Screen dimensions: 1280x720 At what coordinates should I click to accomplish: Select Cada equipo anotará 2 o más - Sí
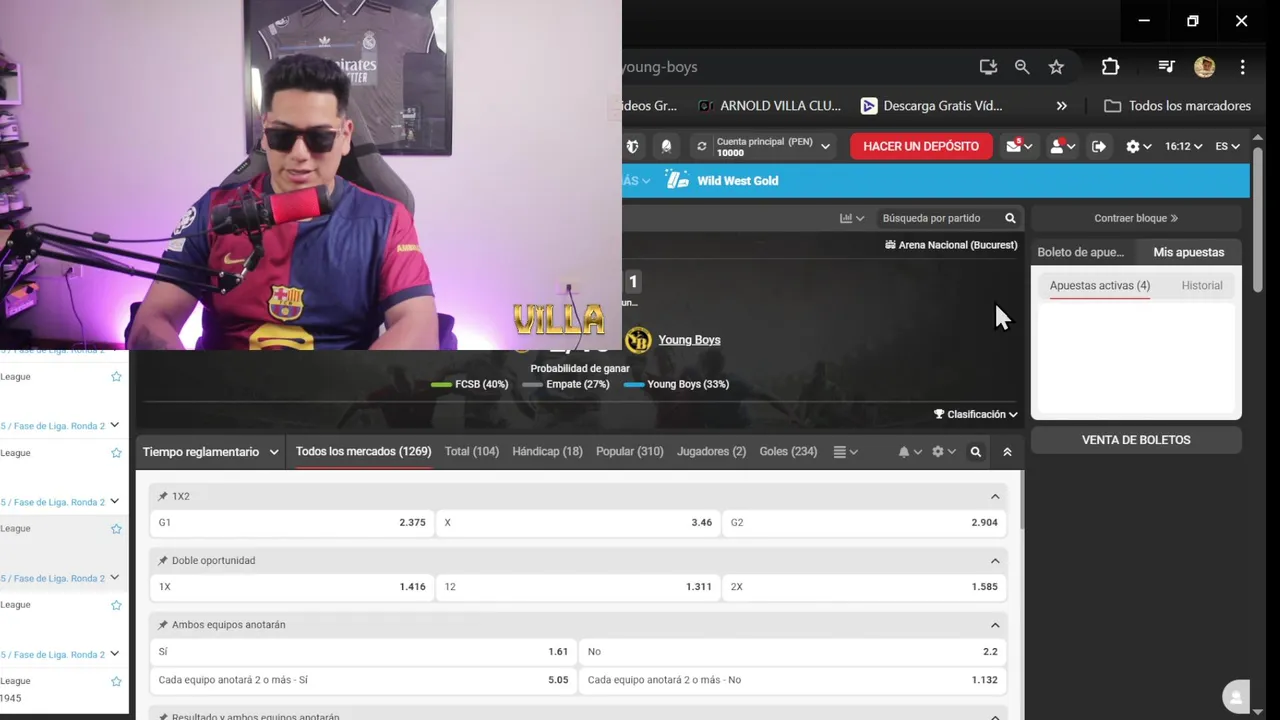pos(363,680)
